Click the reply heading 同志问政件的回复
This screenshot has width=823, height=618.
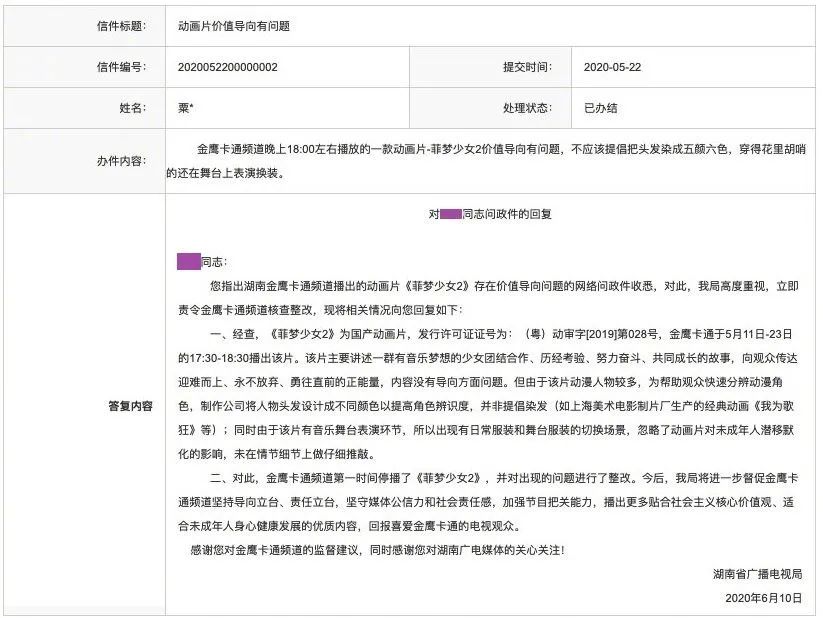507,214
